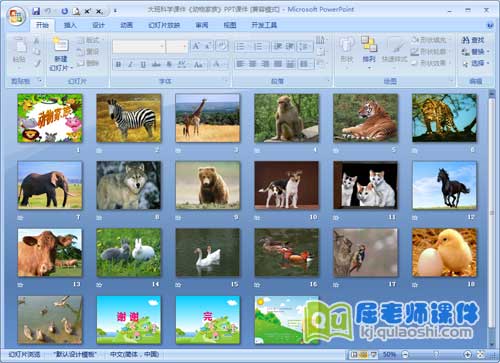Open the Developer (开发工具) ribbon tab
Image resolution: width=500 pixels, height=363 pixels.
tap(264, 25)
